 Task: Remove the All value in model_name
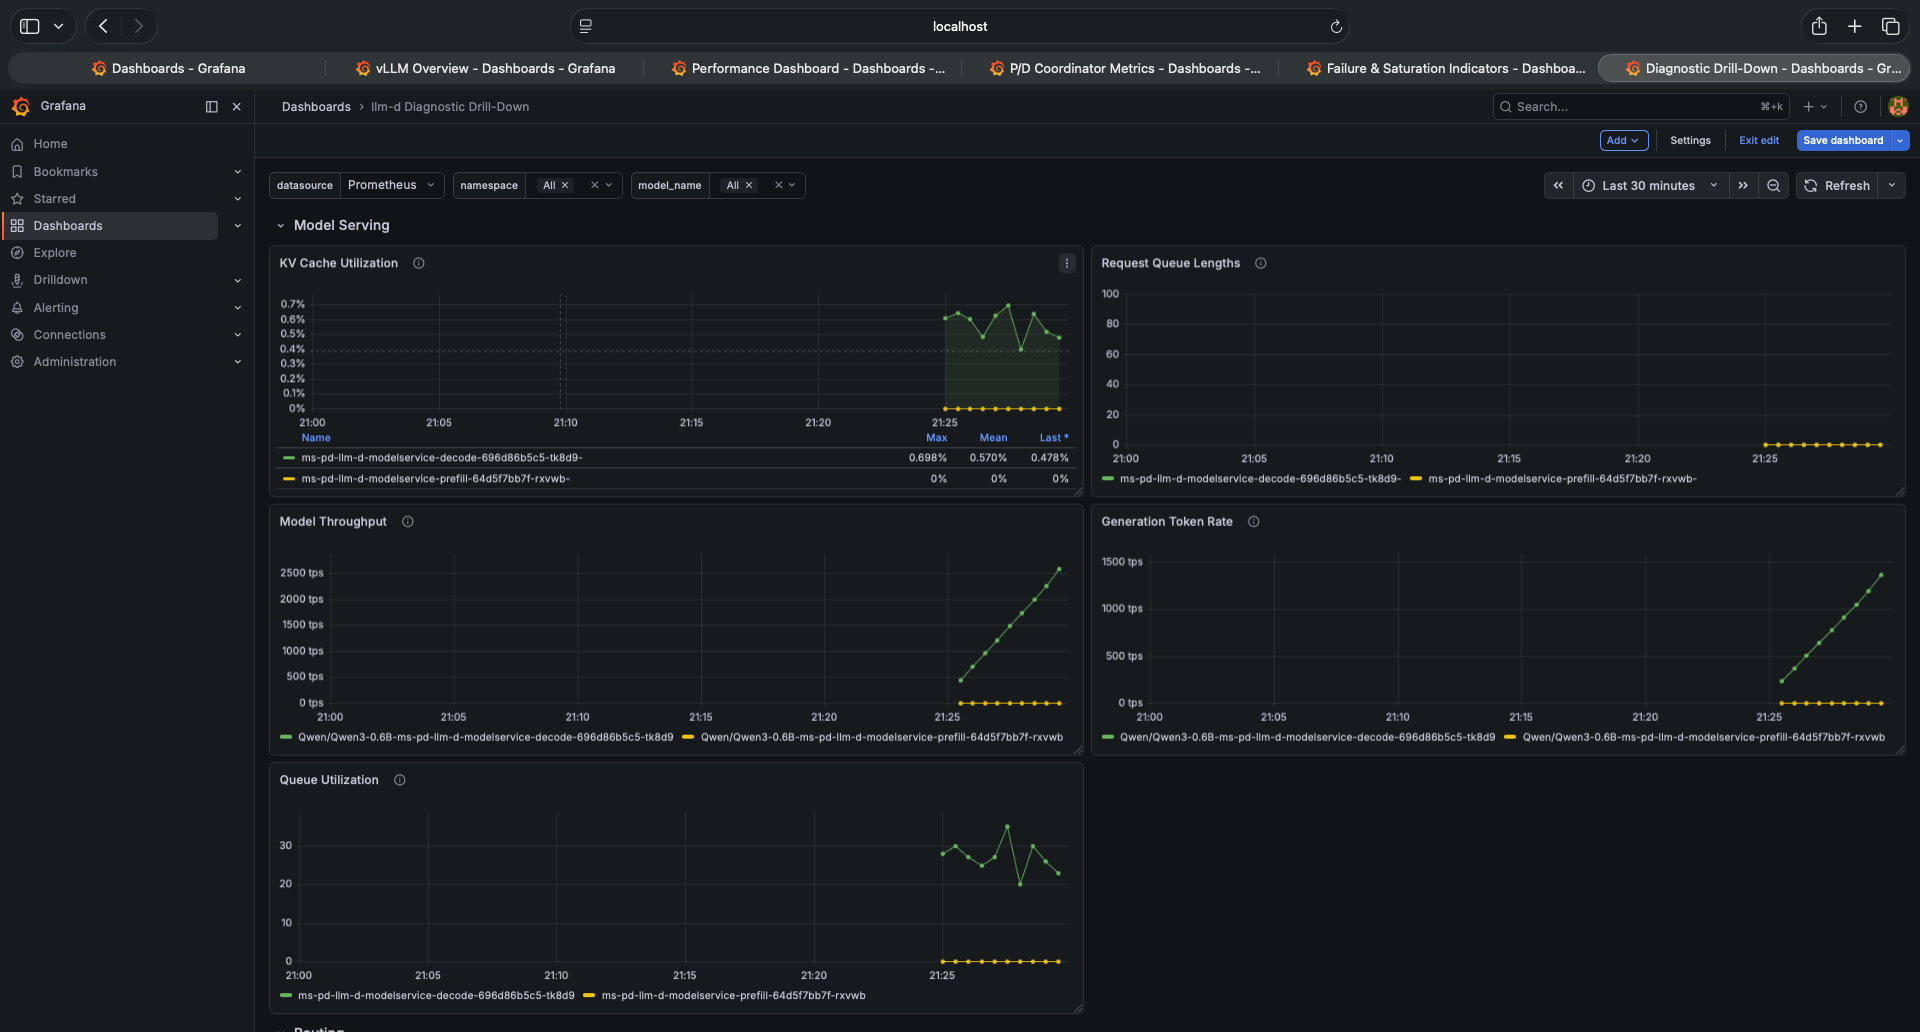pyautogui.click(x=749, y=185)
